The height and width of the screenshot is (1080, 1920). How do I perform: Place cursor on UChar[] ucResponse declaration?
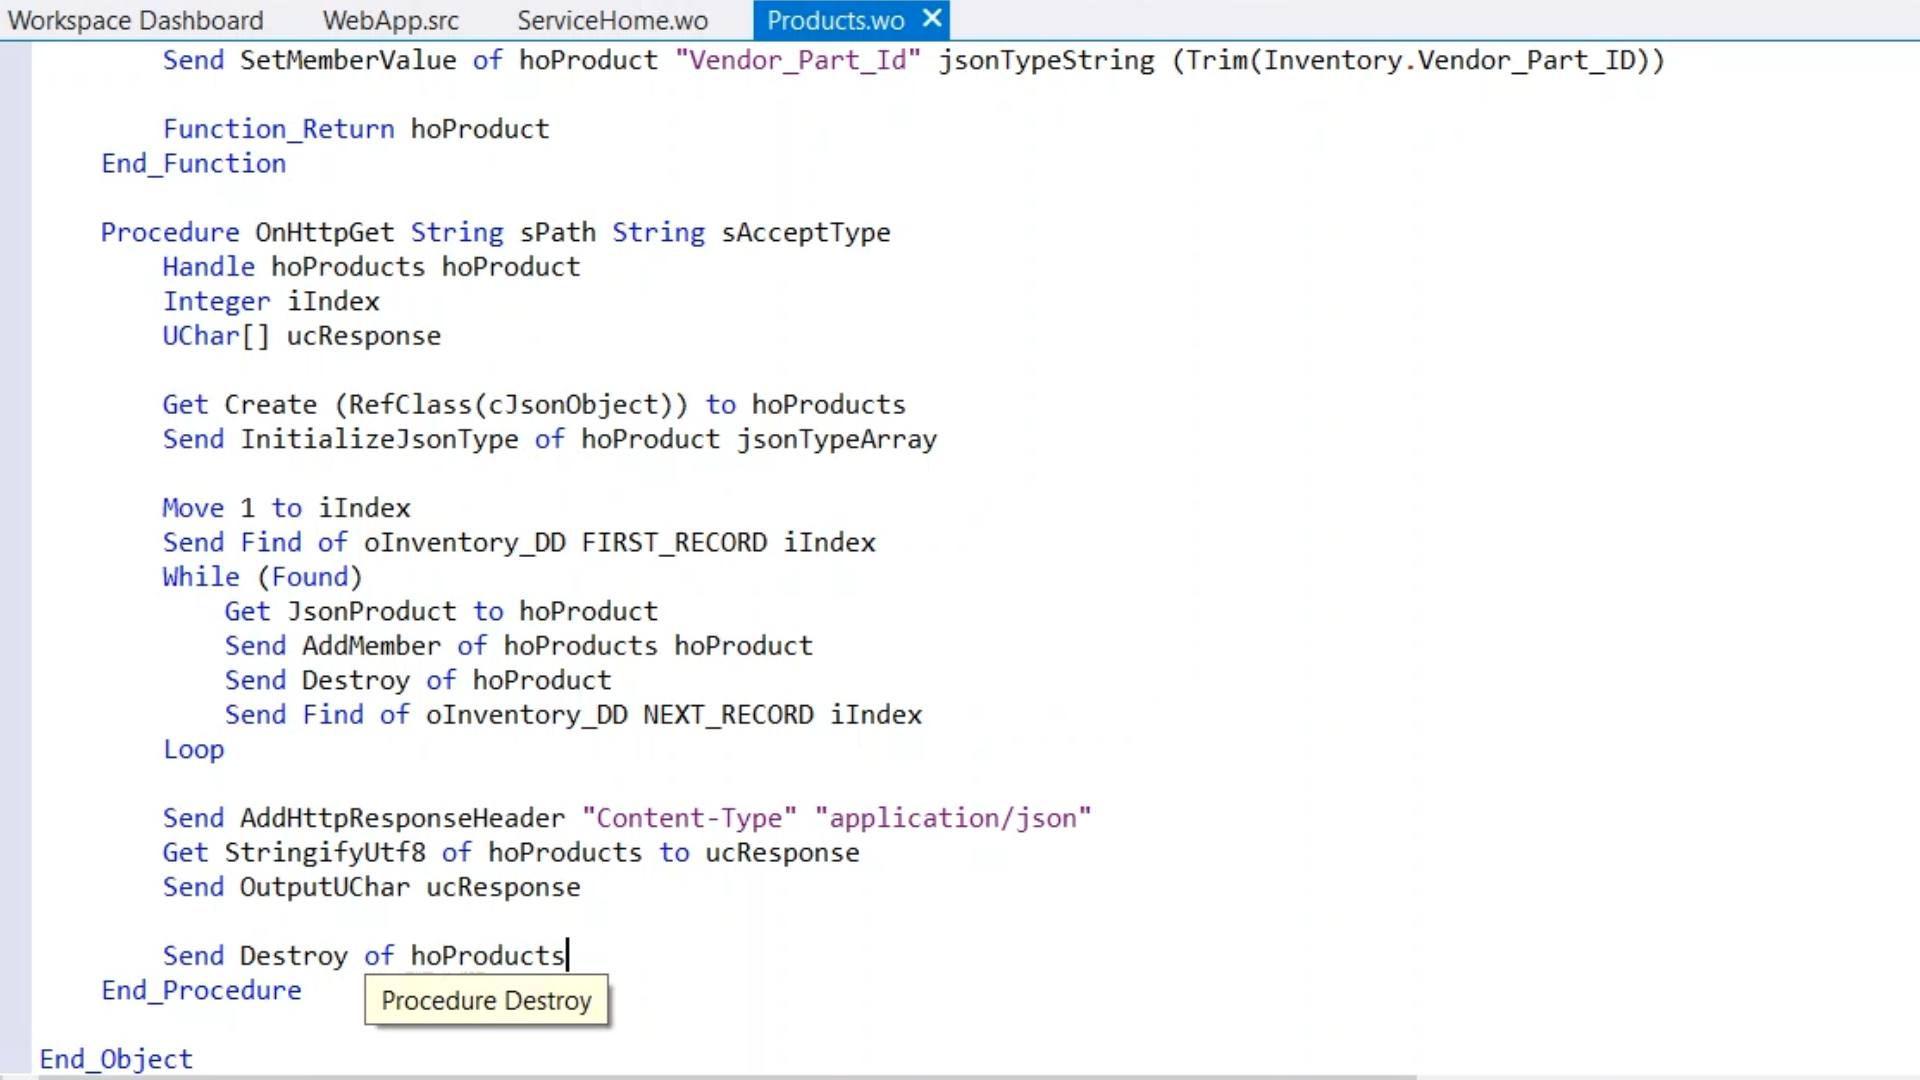coord(301,336)
